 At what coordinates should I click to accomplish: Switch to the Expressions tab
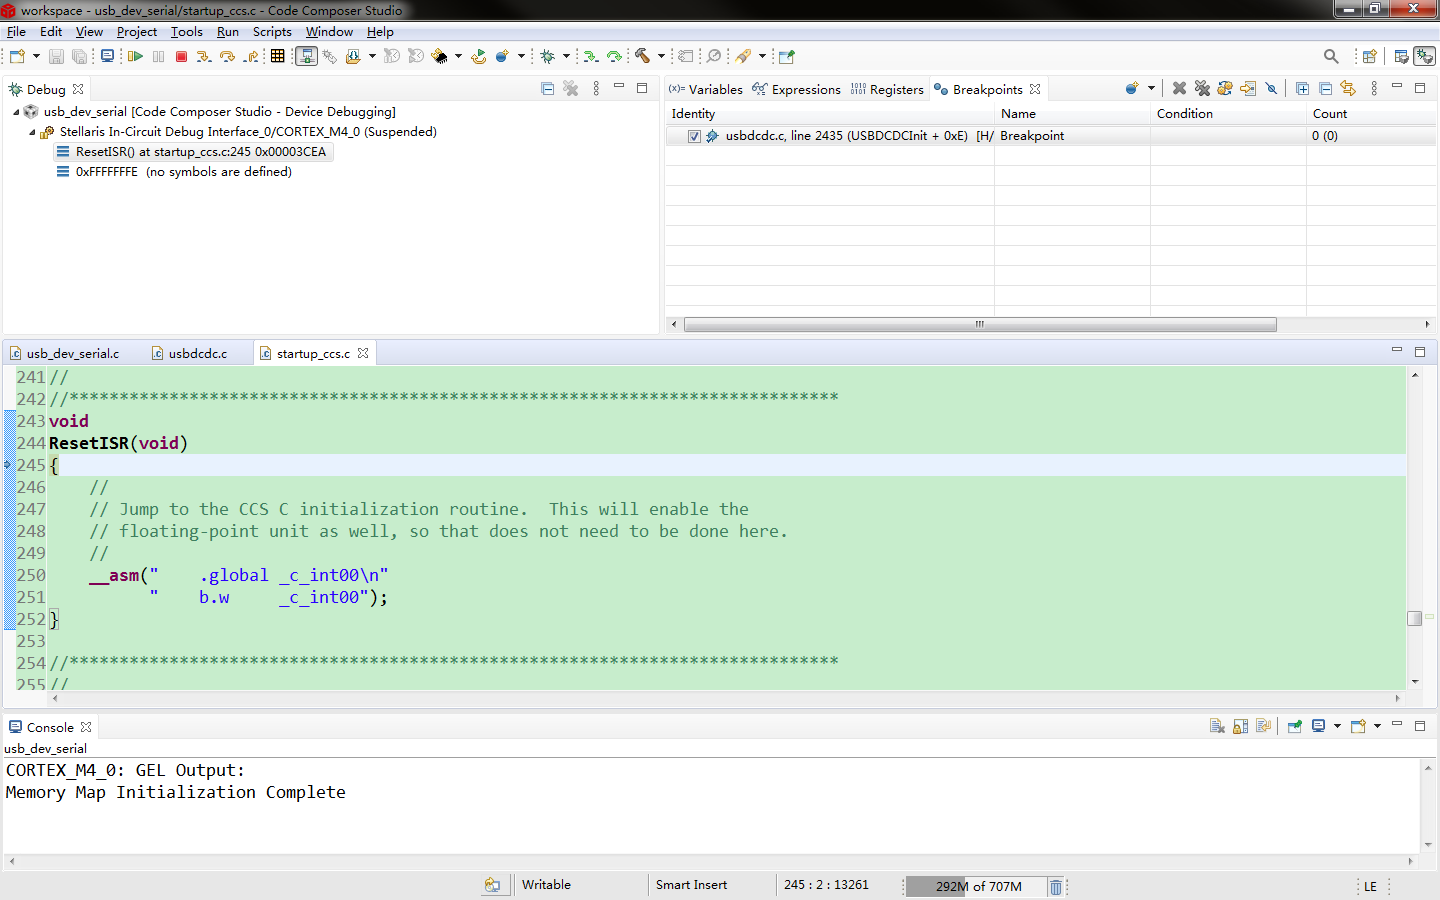(797, 90)
